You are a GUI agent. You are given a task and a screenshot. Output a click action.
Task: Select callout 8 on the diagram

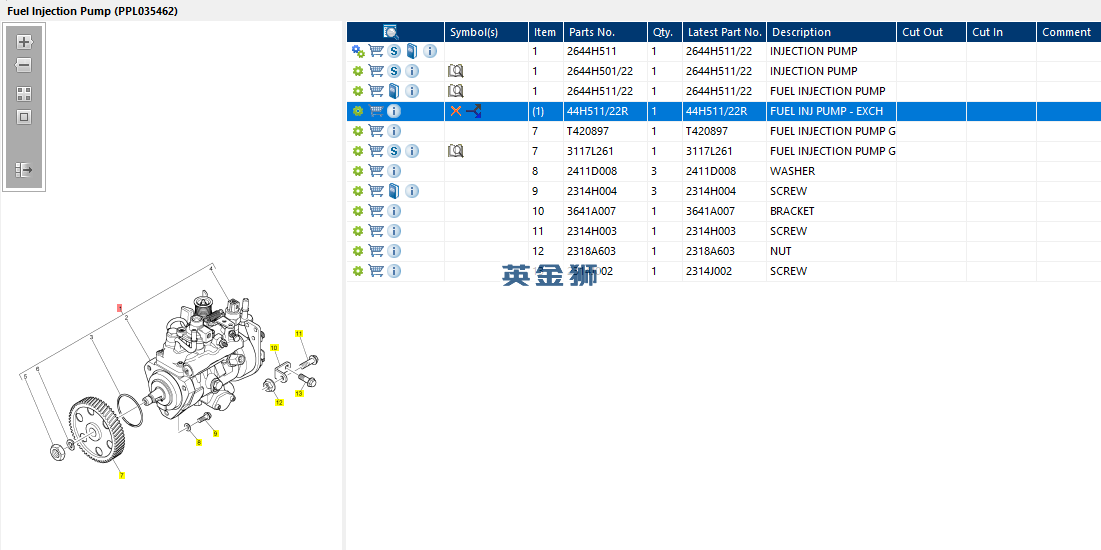(199, 443)
